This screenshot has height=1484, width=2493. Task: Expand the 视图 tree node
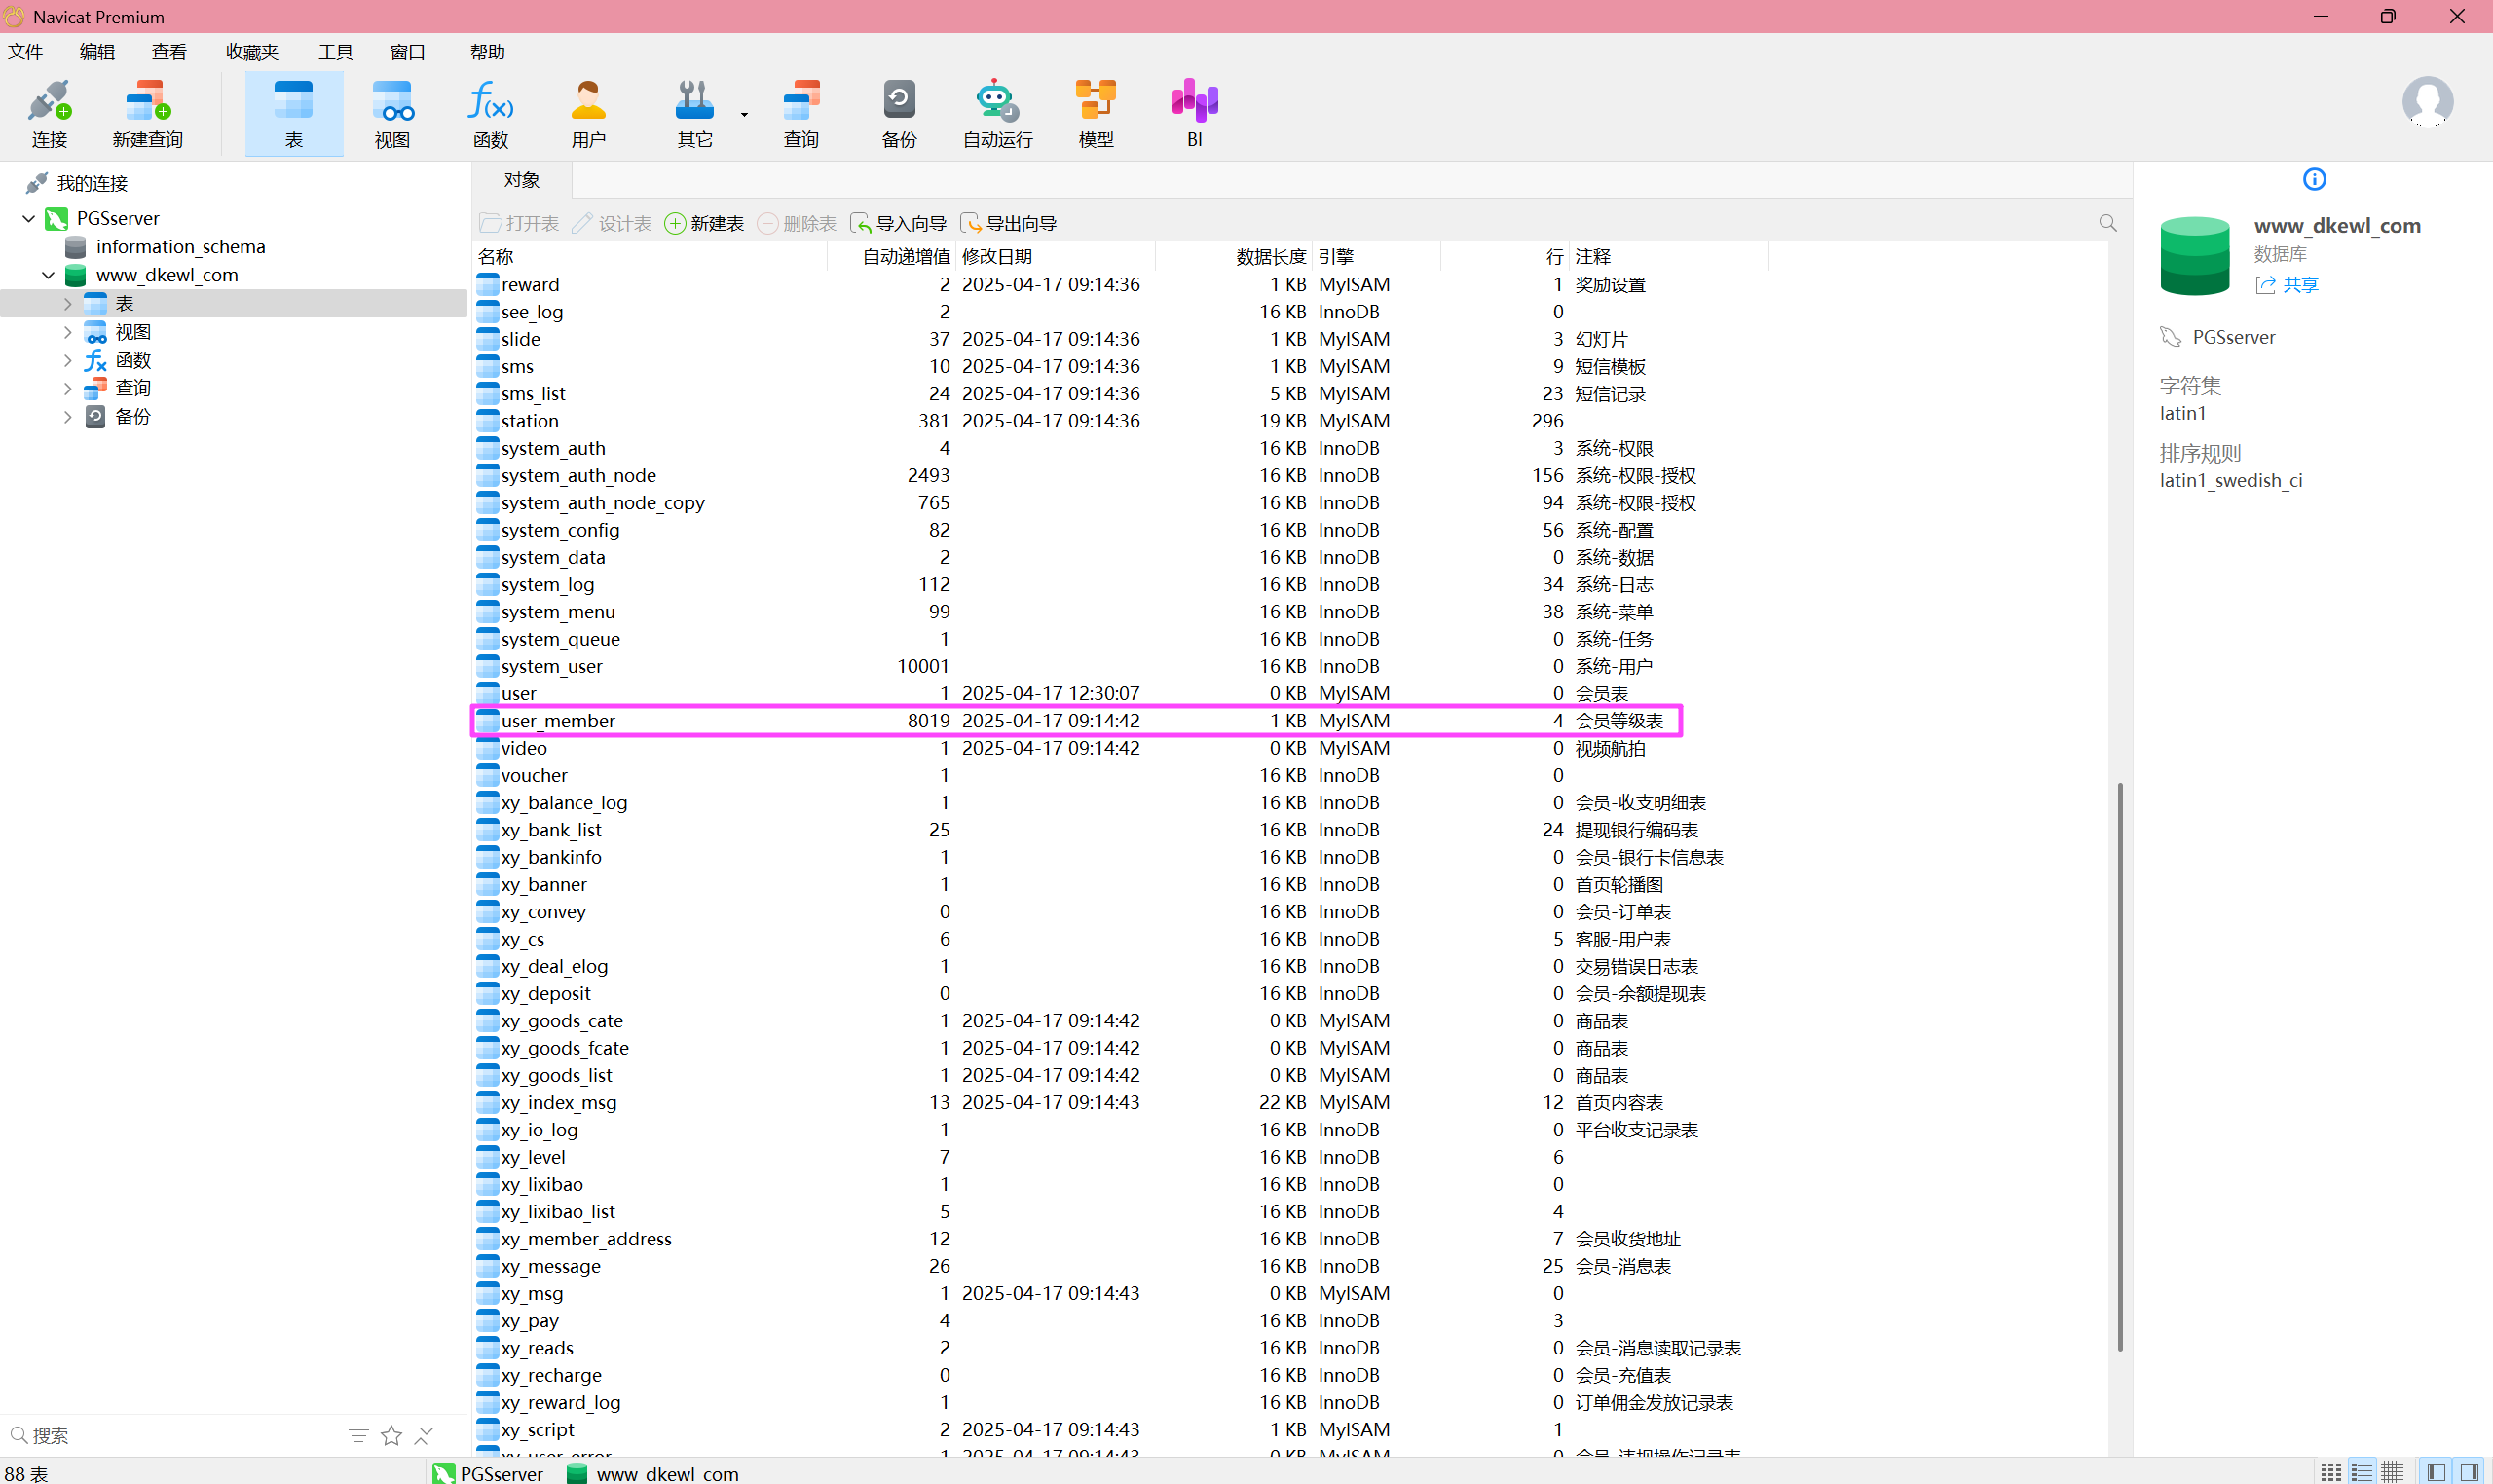tap(68, 331)
